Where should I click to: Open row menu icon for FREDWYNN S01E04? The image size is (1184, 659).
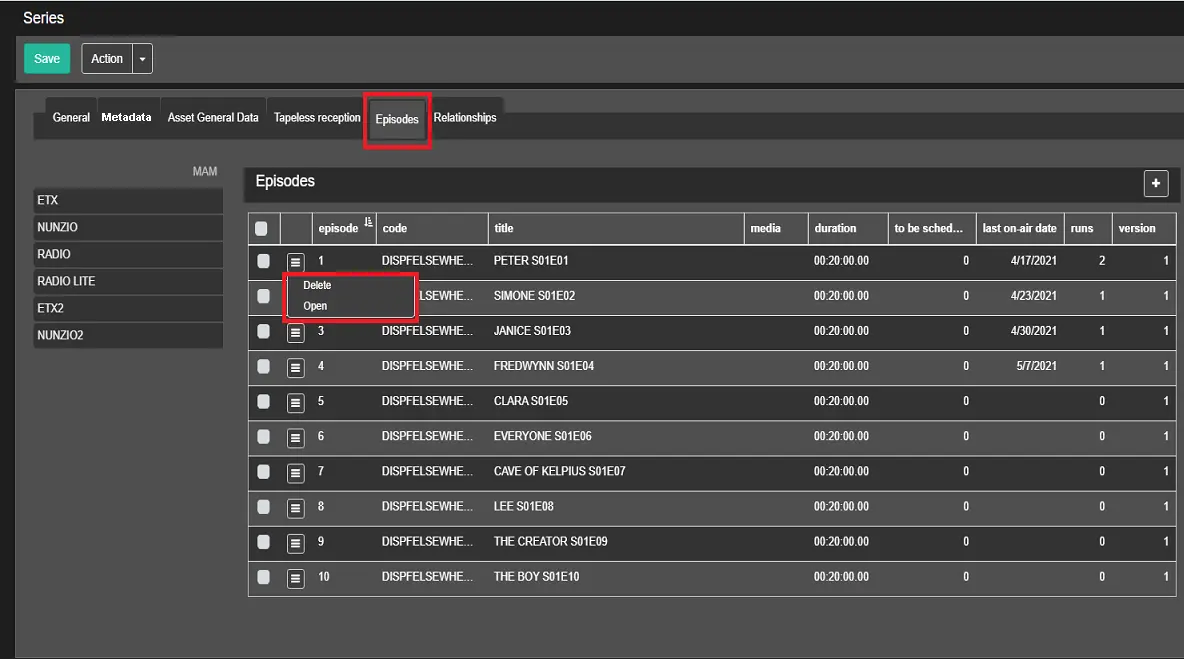pyautogui.click(x=295, y=367)
